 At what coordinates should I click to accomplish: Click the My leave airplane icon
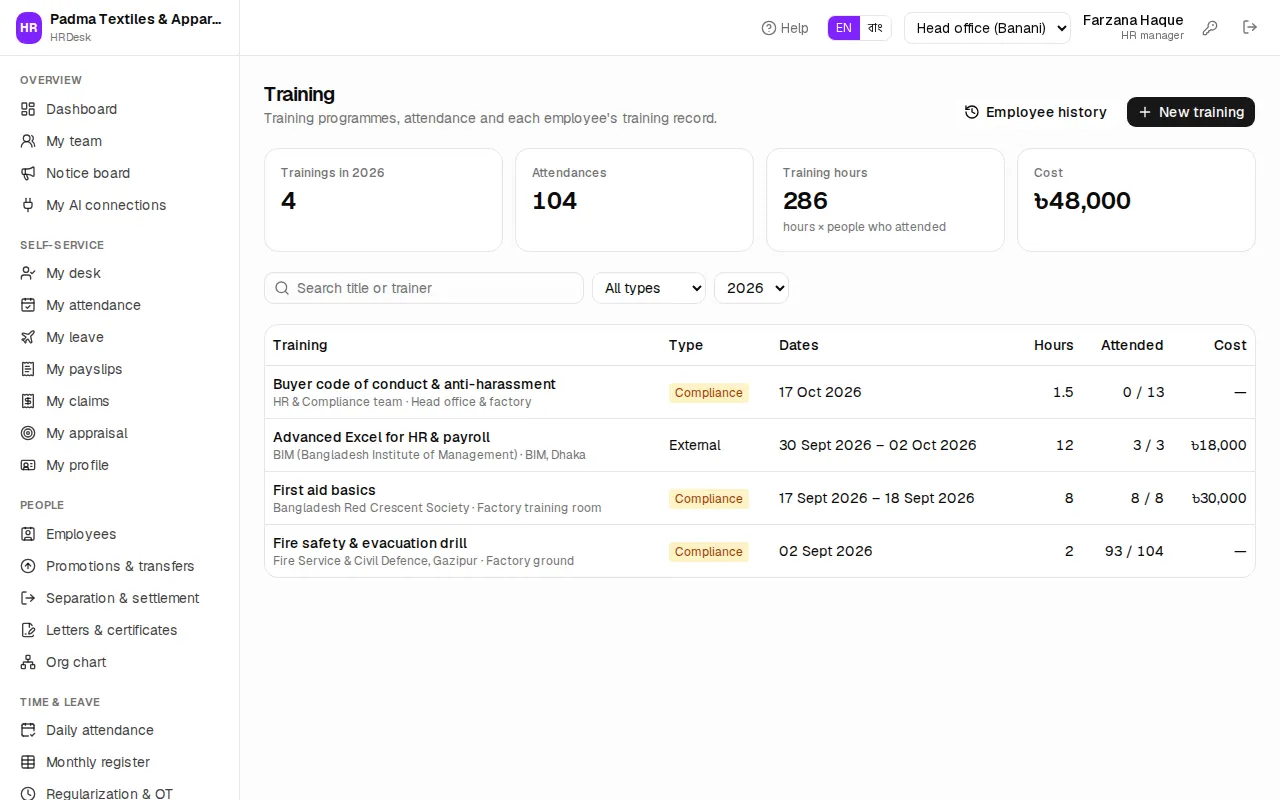(28, 337)
